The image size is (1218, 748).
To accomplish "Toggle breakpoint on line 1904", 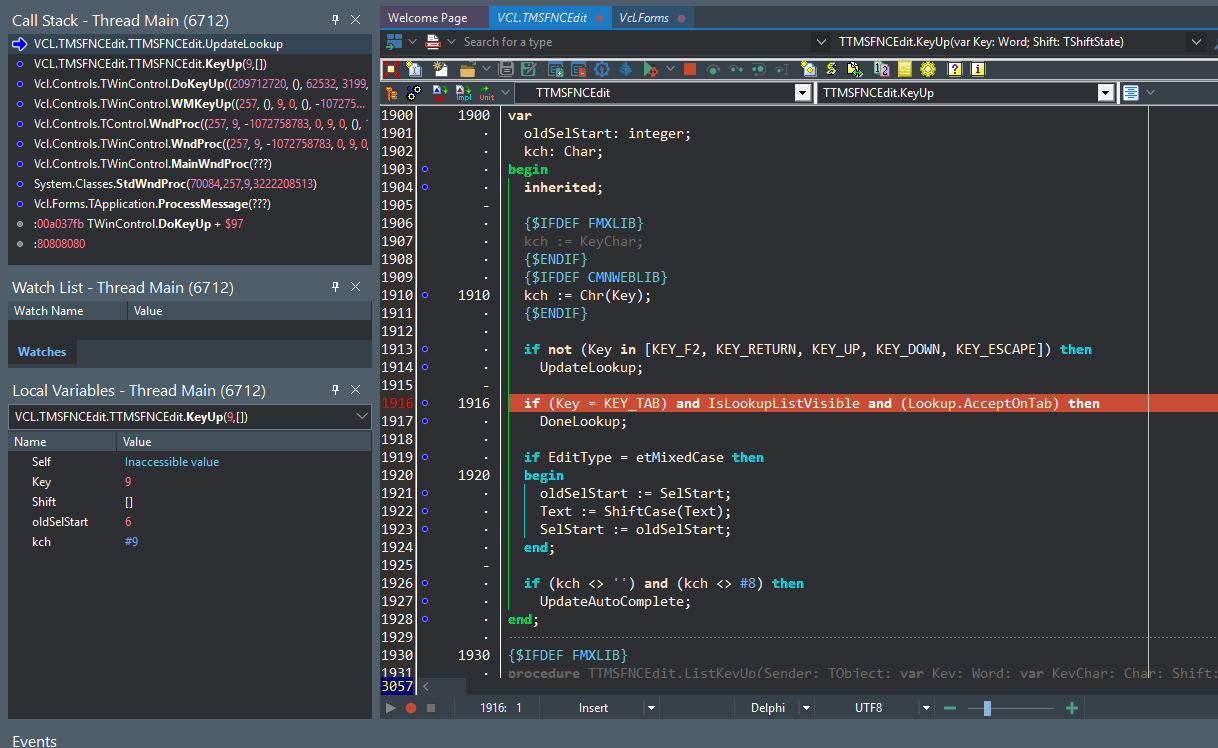I will pos(425,187).
